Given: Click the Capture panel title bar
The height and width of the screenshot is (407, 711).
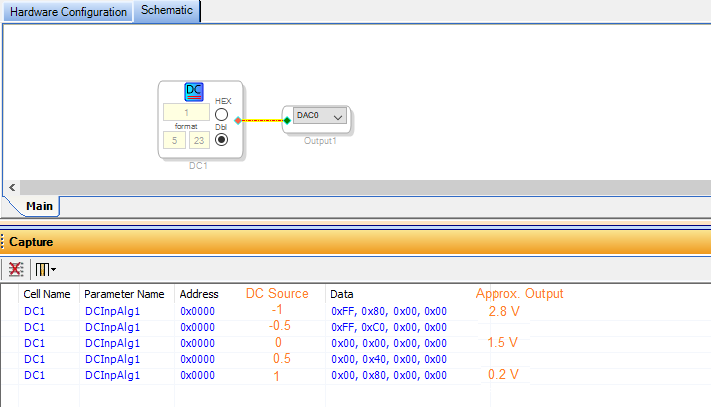Looking at the screenshot, I should (x=356, y=242).
